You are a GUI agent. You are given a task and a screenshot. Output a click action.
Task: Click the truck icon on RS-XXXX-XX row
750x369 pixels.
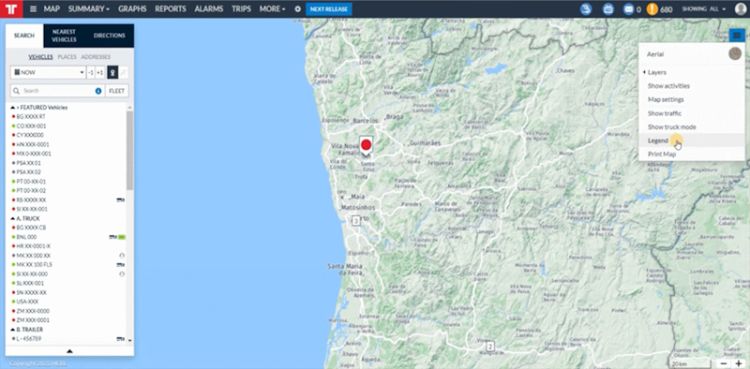[121, 200]
